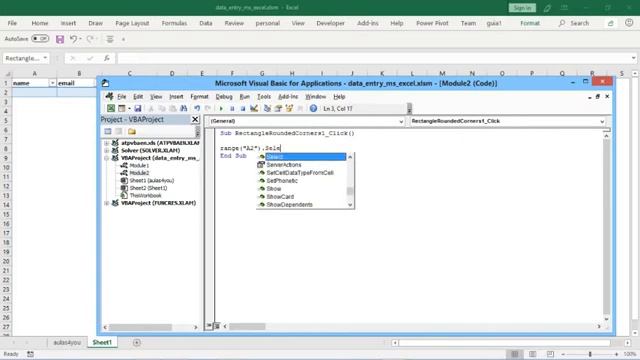The width and height of the screenshot is (640, 360).
Task: Click View Code icon in Project panel
Action: [108, 131]
